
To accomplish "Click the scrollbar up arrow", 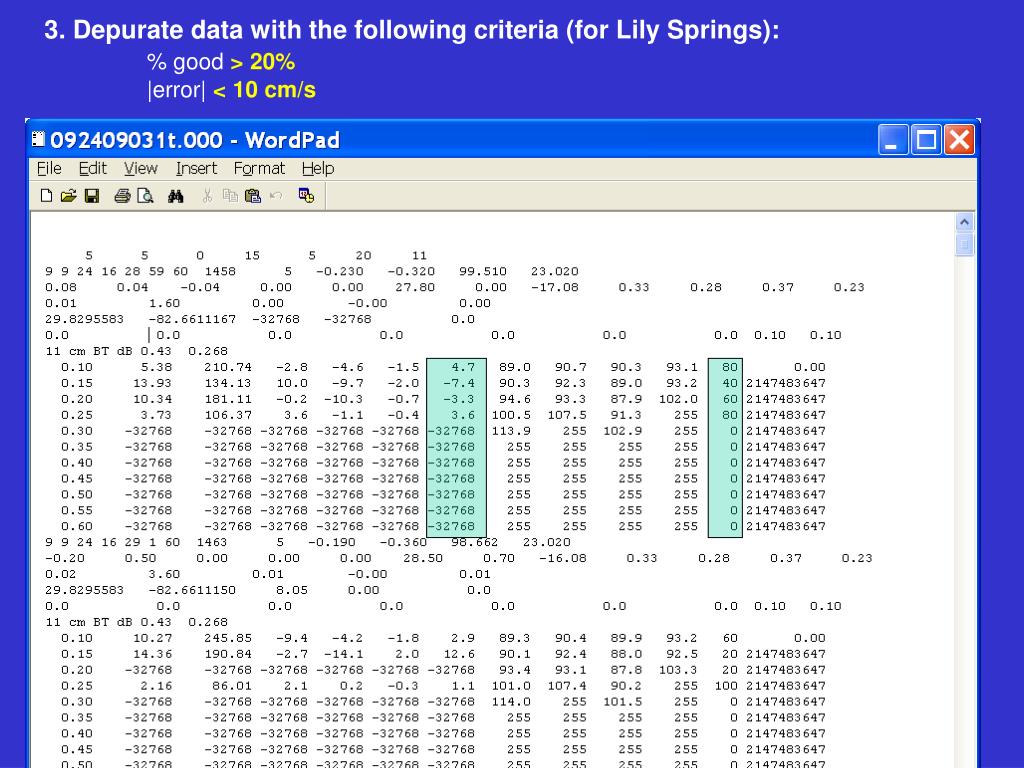I will pos(965,222).
